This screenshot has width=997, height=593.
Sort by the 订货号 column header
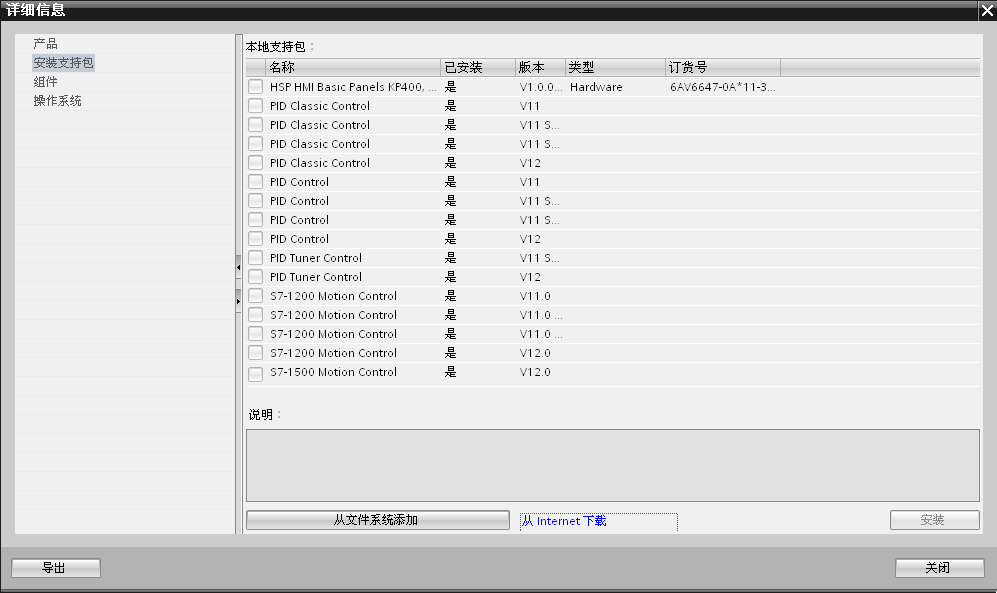723,67
